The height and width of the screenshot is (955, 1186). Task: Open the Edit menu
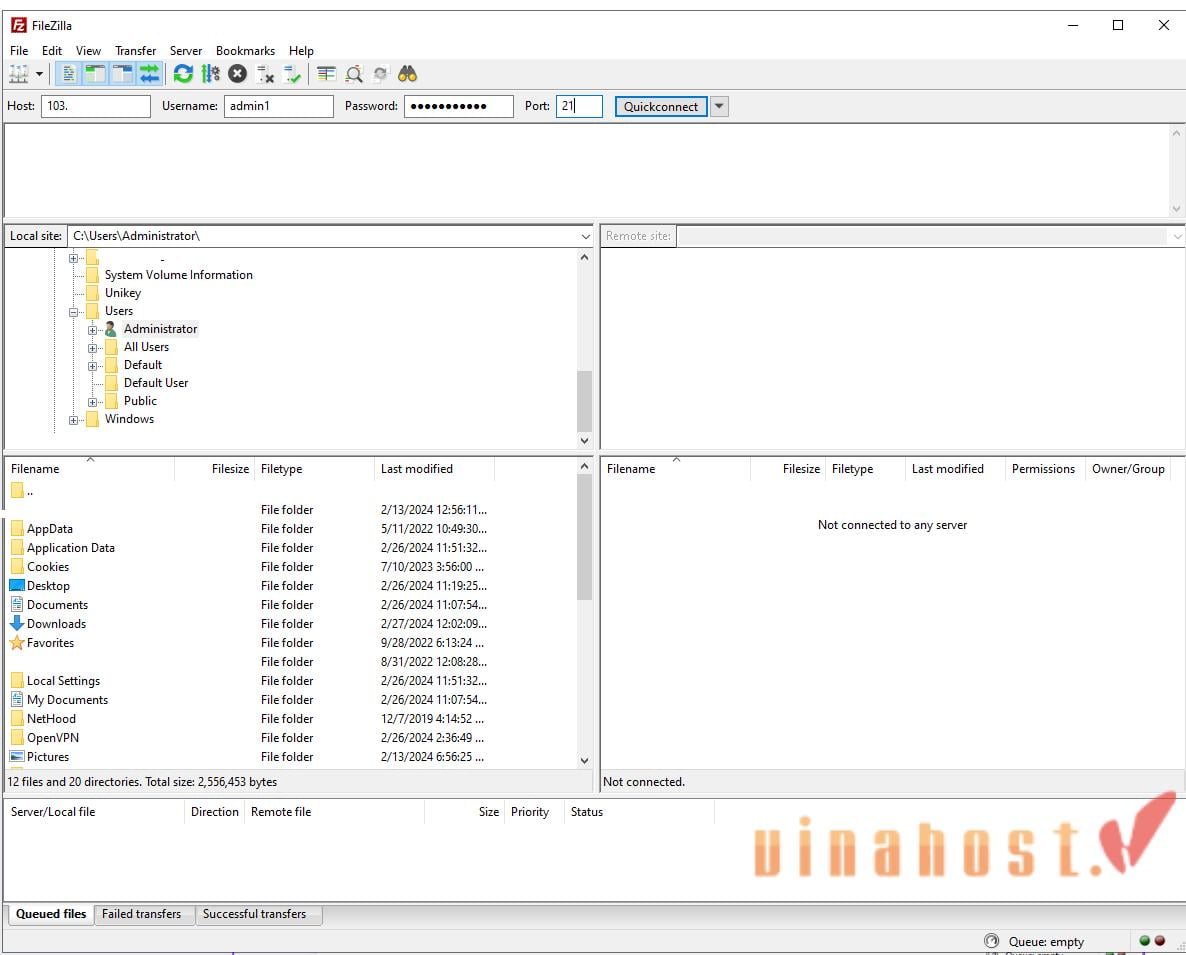pos(51,51)
